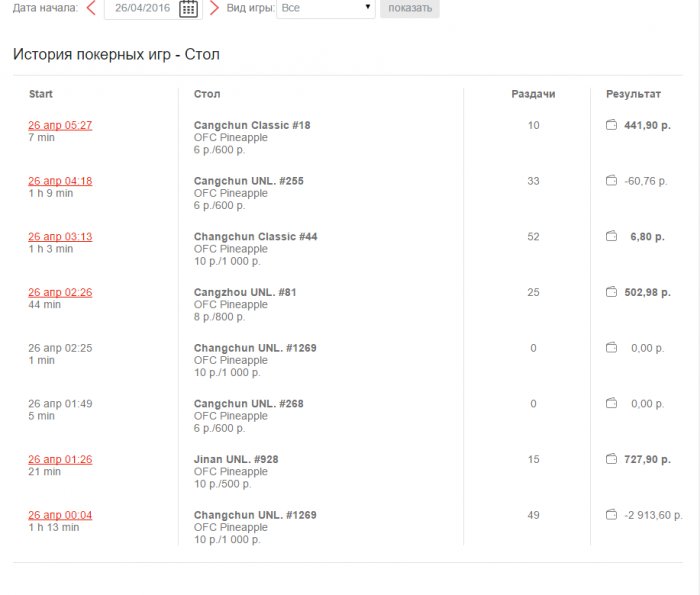Click wallet icon beside 502,98 result
The height and width of the screenshot is (595, 700).
[x=612, y=292]
